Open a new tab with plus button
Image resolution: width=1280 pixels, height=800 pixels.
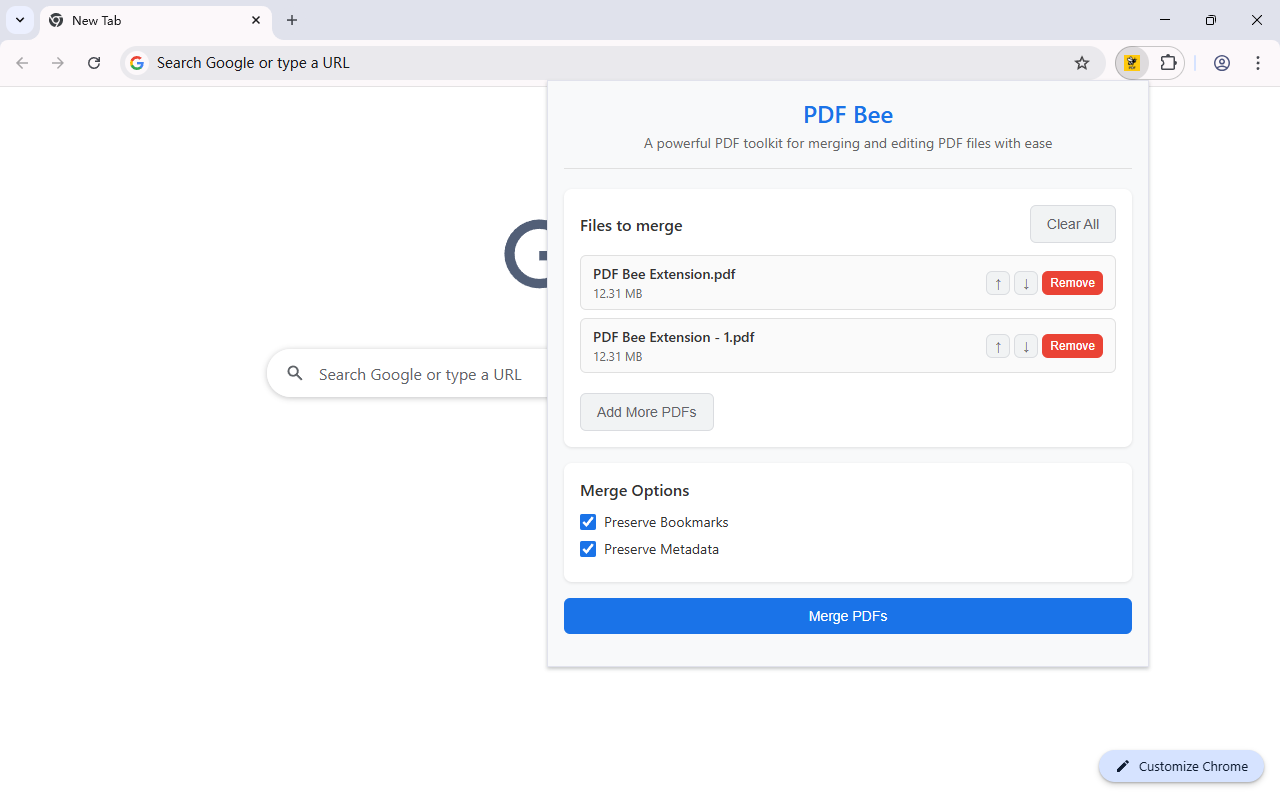[292, 20]
